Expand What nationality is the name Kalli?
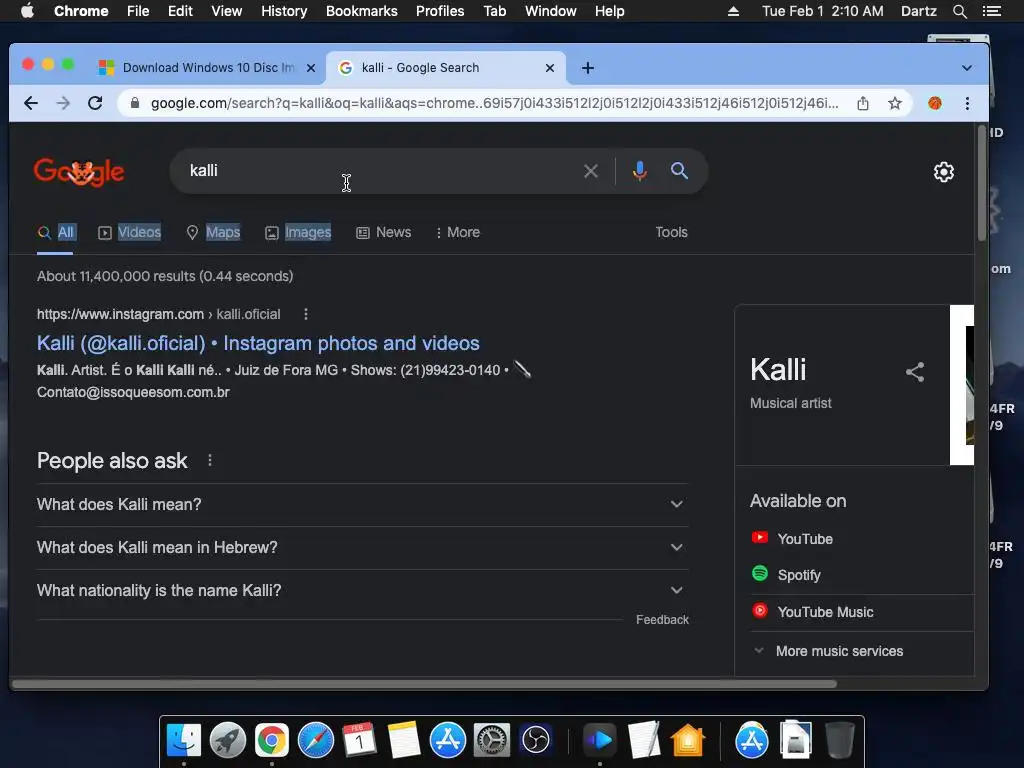This screenshot has height=768, width=1024. [x=362, y=590]
